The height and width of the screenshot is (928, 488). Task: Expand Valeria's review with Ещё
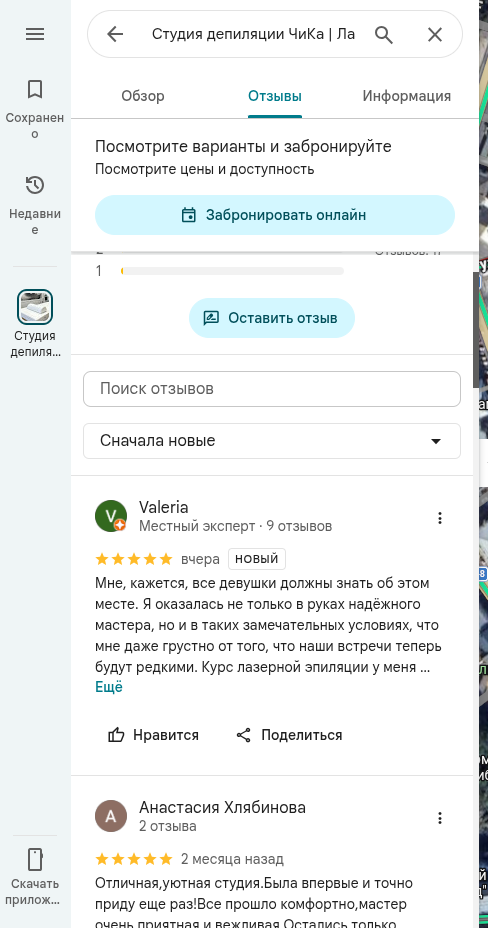click(109, 687)
